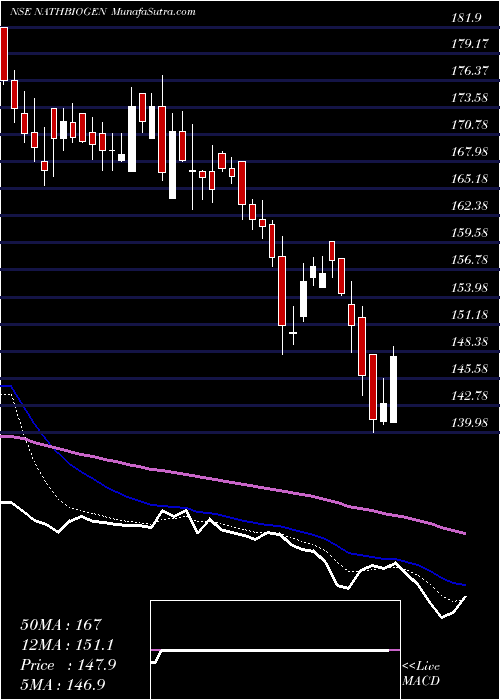The width and height of the screenshot is (500, 700).
Task: Click the Price : 147.9 legend value
Action: [68, 665]
